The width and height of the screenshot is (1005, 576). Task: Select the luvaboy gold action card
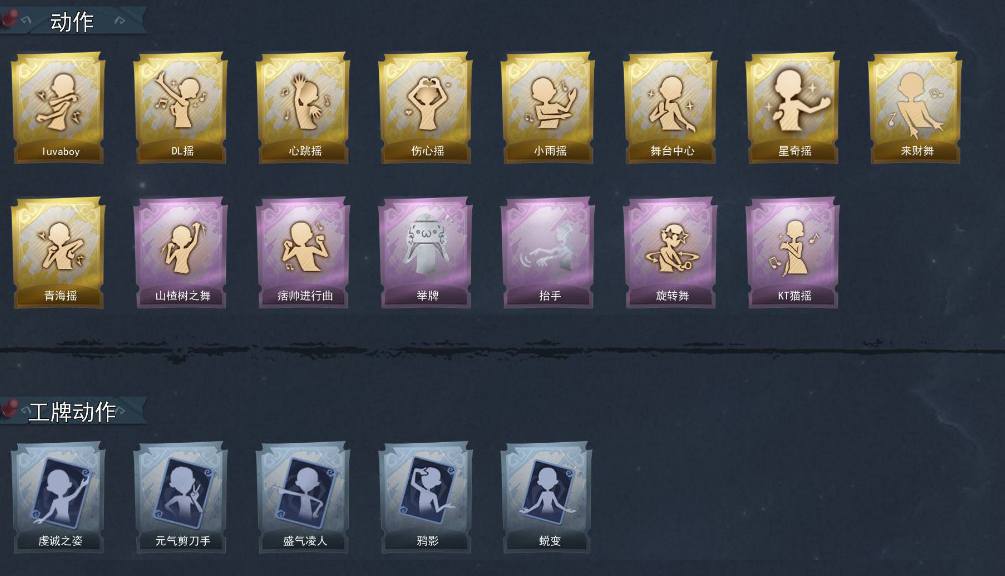(58, 108)
